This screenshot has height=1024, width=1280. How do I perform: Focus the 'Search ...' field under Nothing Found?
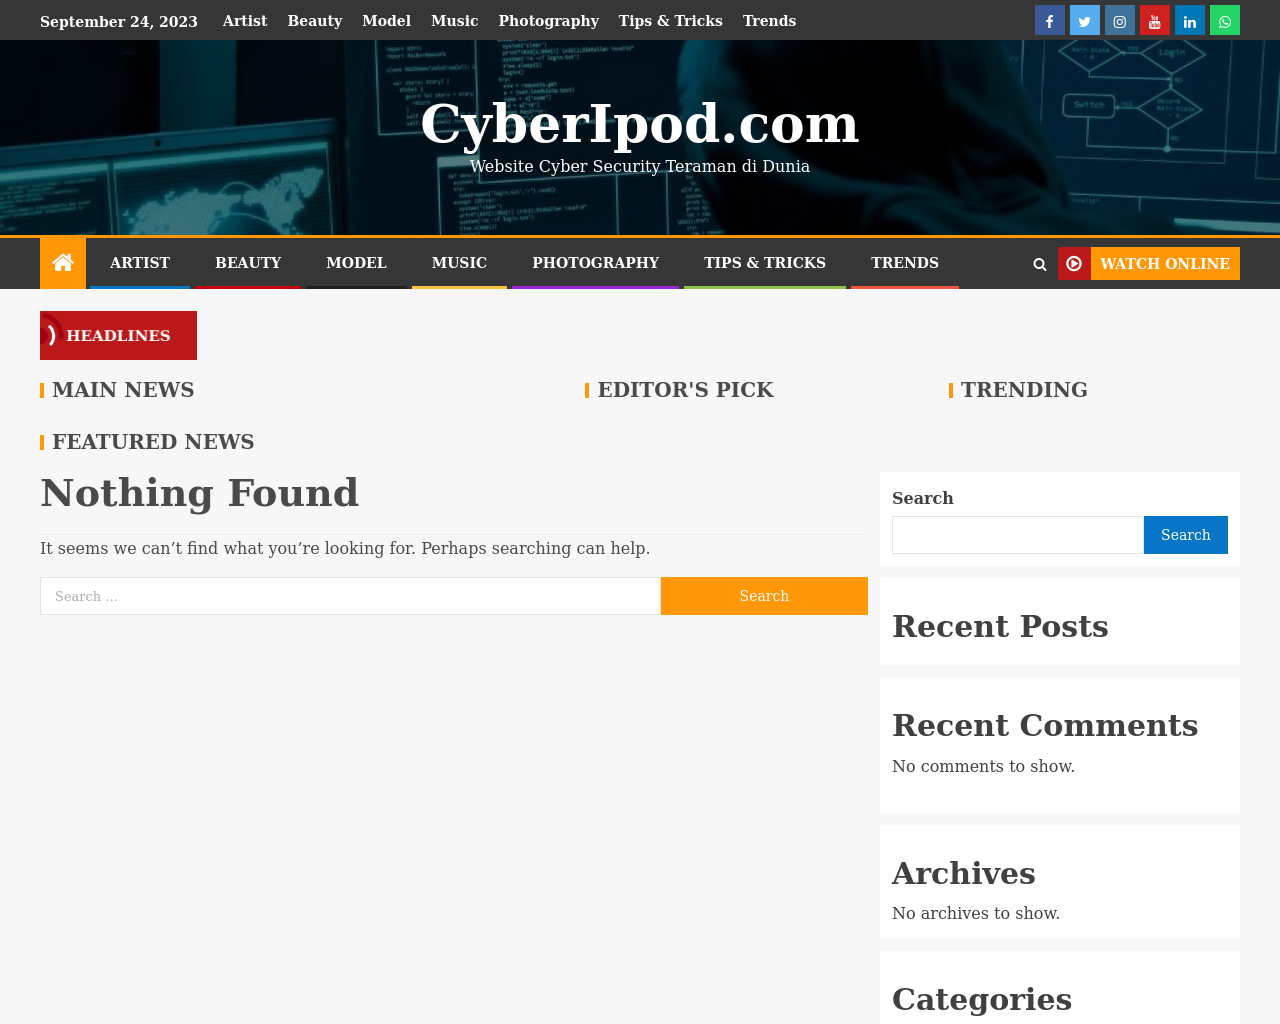[x=350, y=596]
